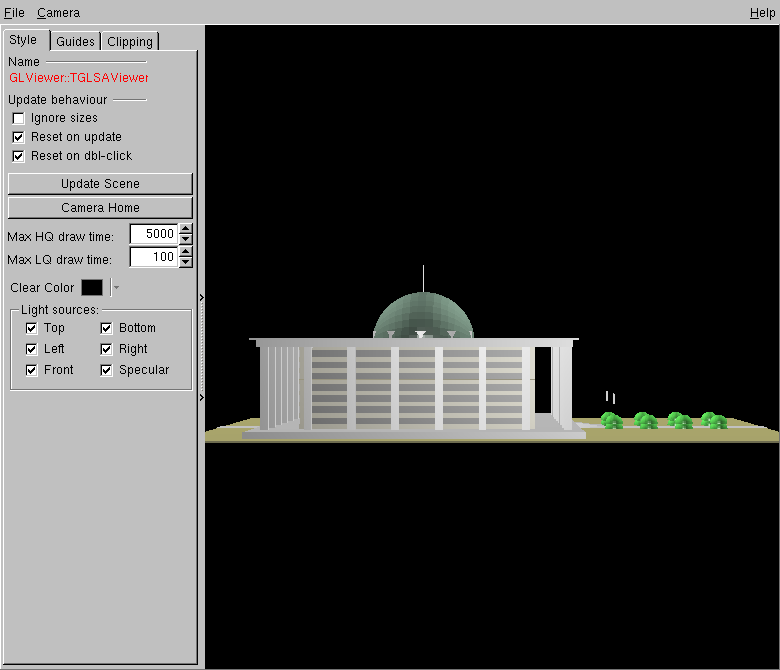780x670 pixels.
Task: Open the Camera menu
Action: (58, 13)
